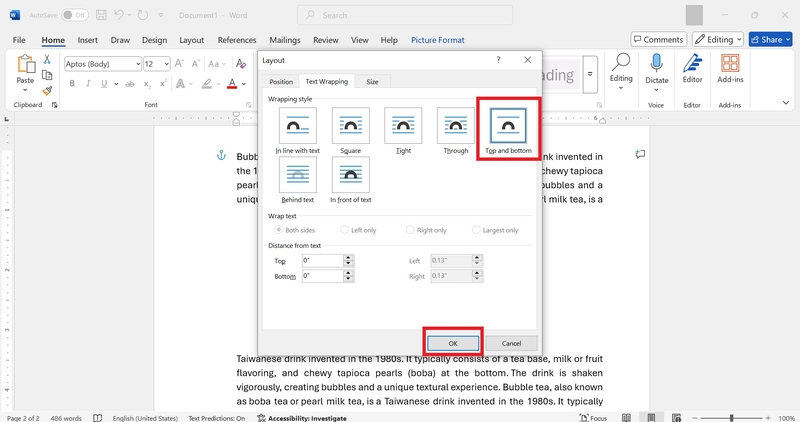The width and height of the screenshot is (800, 422).
Task: Open the Editor tool in the ribbon
Action: [692, 69]
